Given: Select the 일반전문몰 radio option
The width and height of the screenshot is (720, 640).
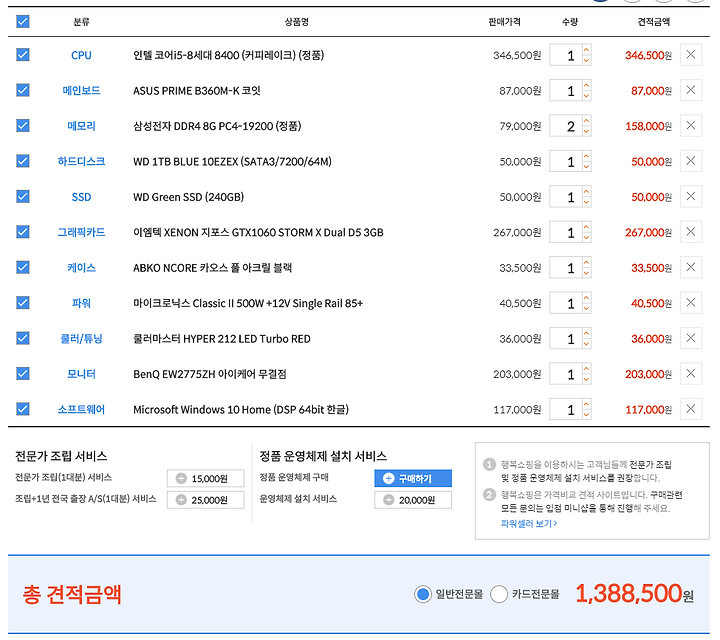Looking at the screenshot, I should pos(422,594).
